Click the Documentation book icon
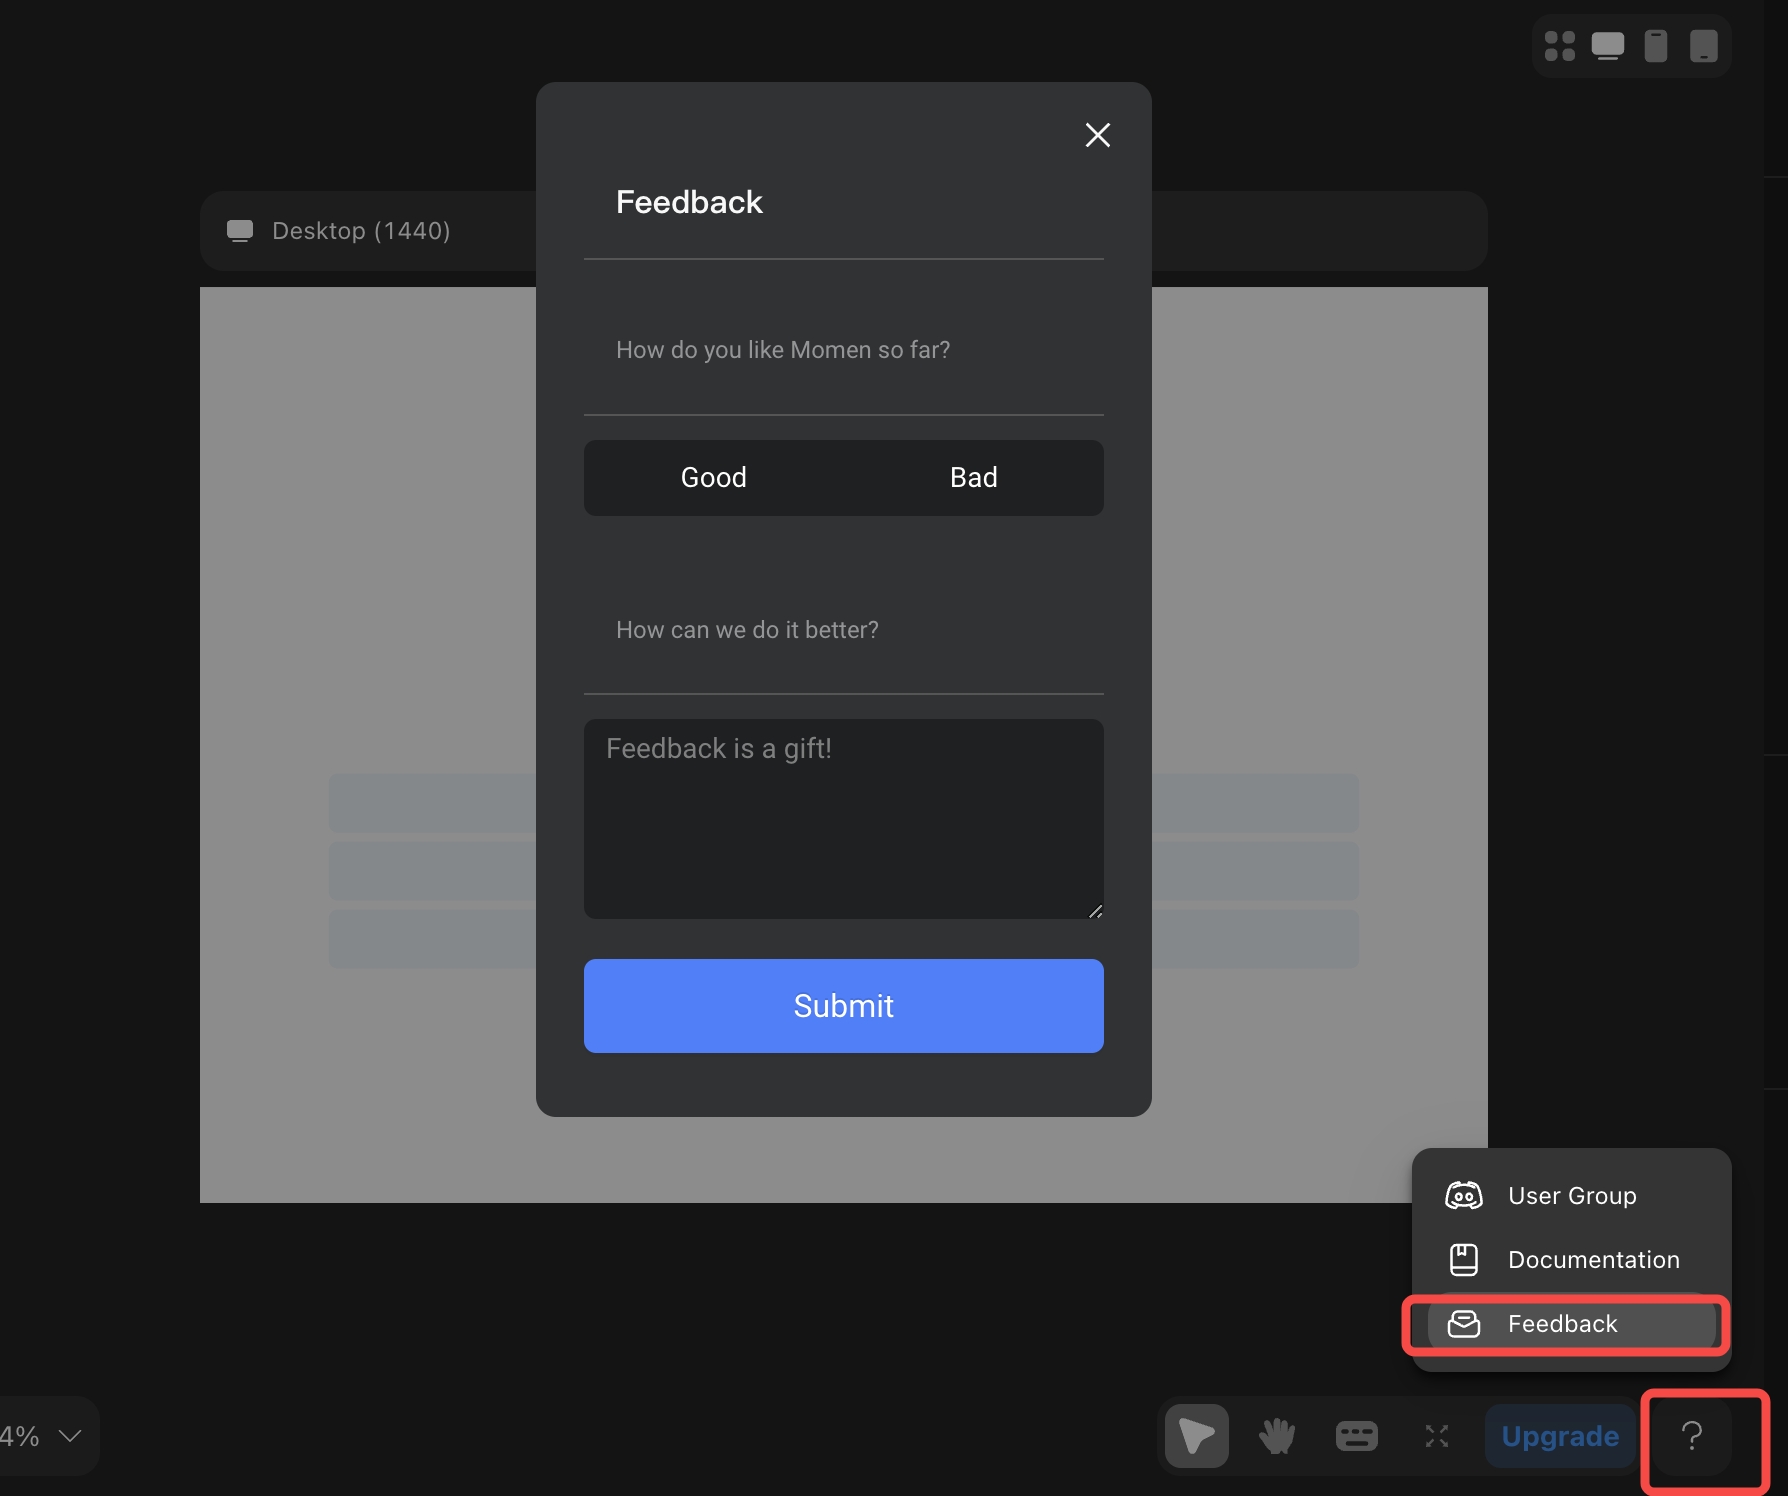 click(x=1464, y=1260)
